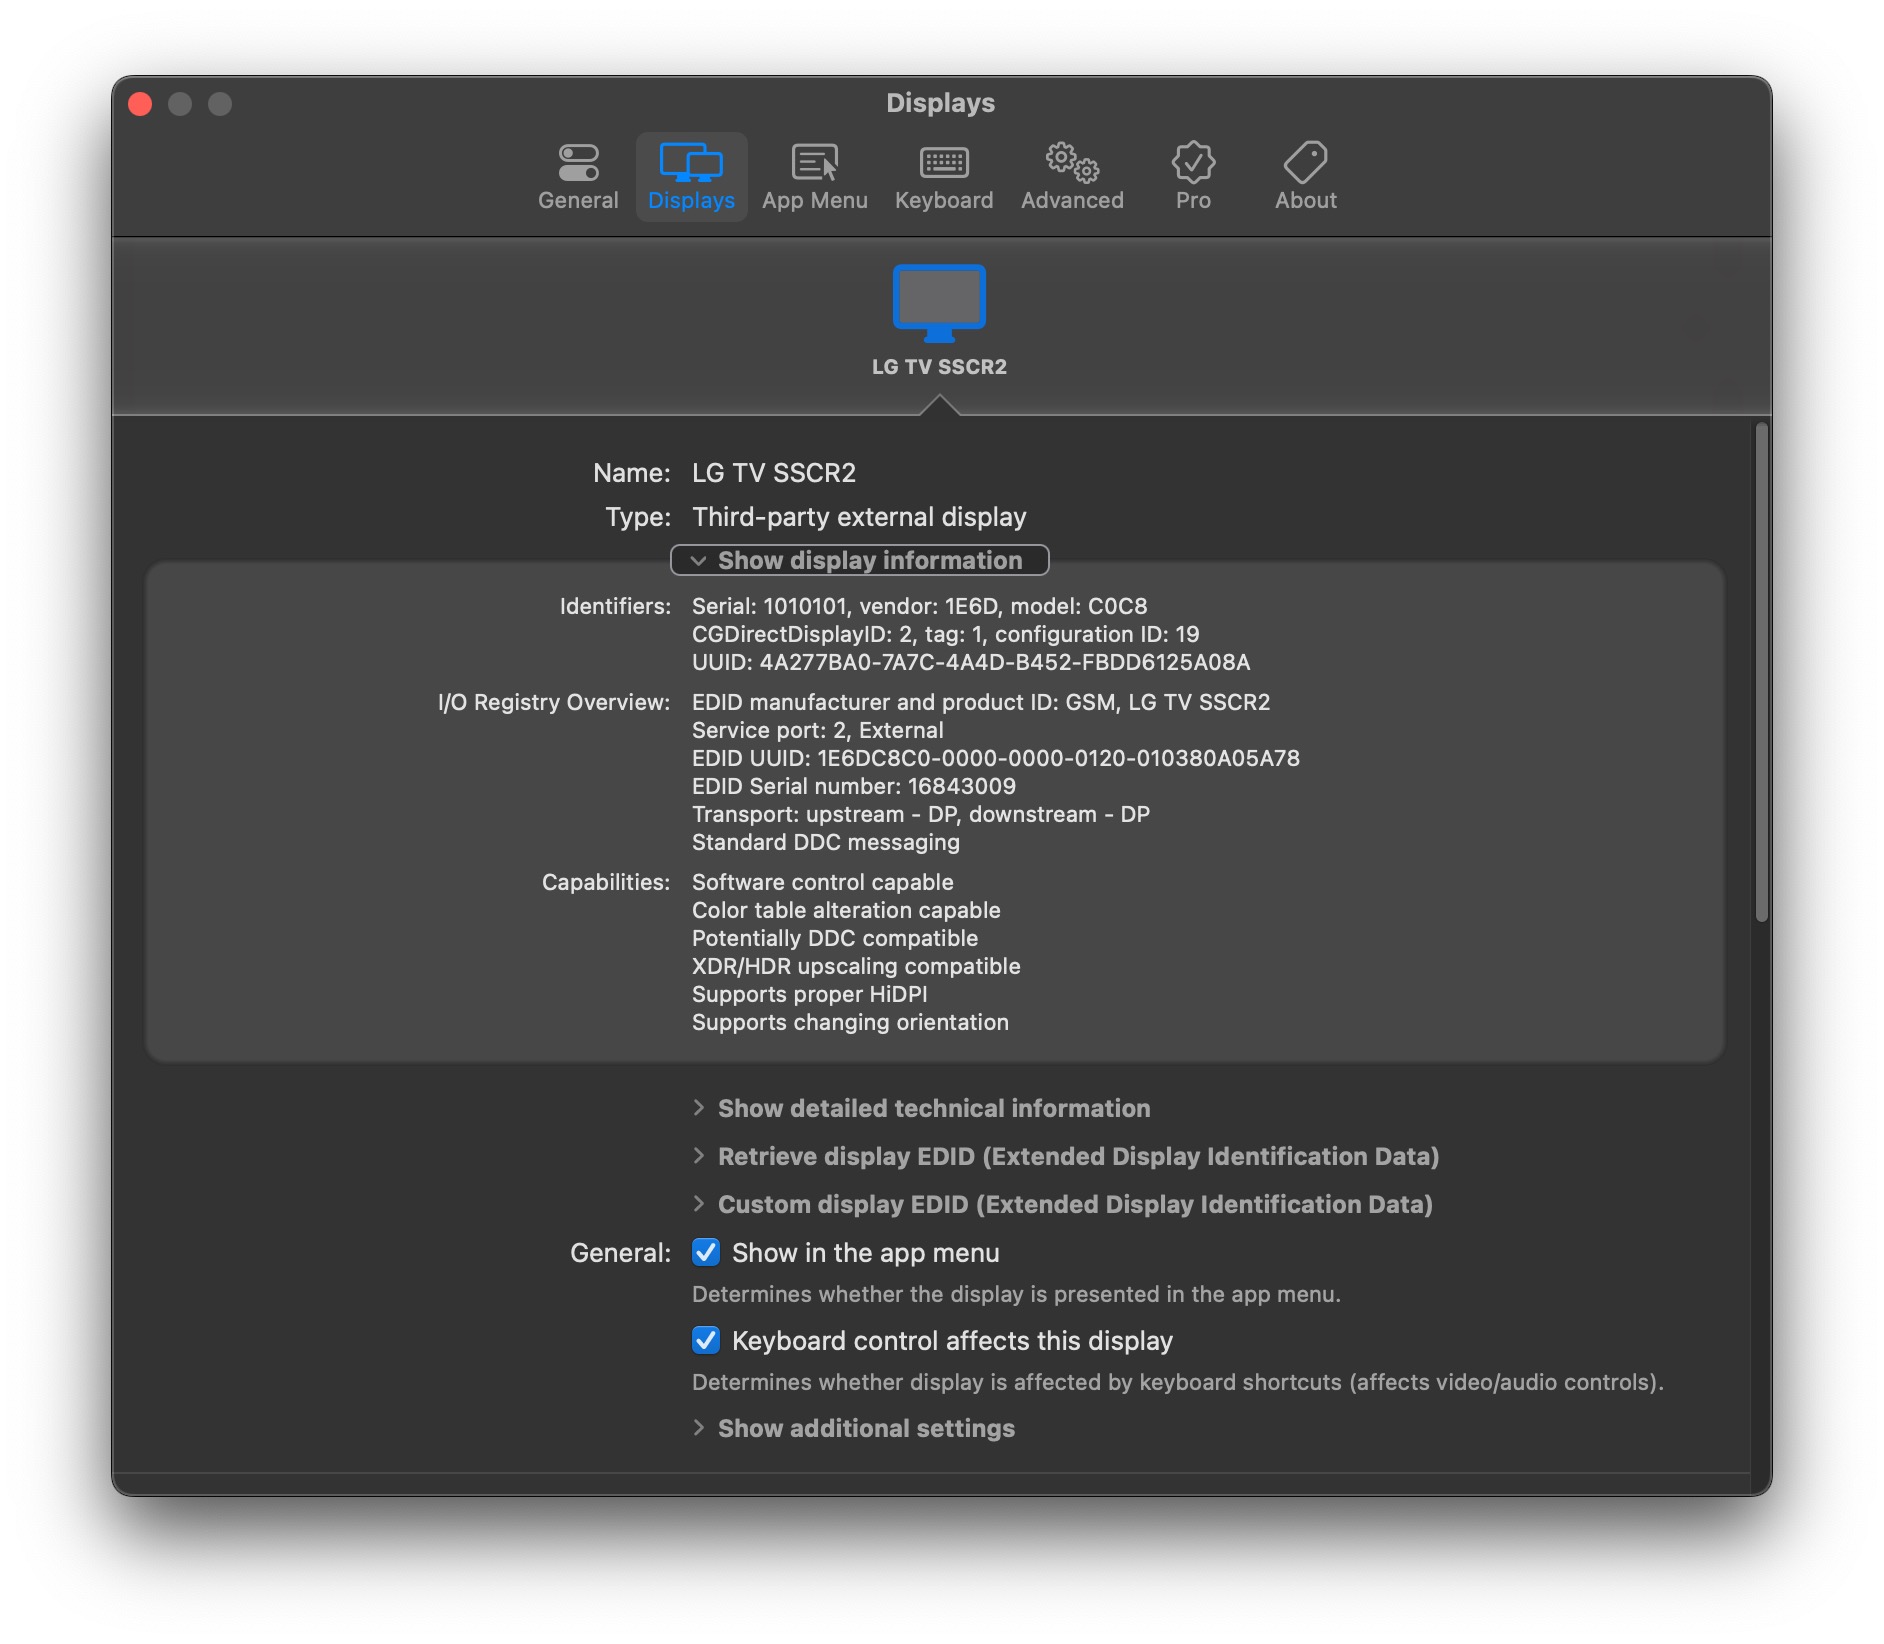The image size is (1884, 1644).
Task: Open the Advanced settings tab
Action: click(1072, 177)
